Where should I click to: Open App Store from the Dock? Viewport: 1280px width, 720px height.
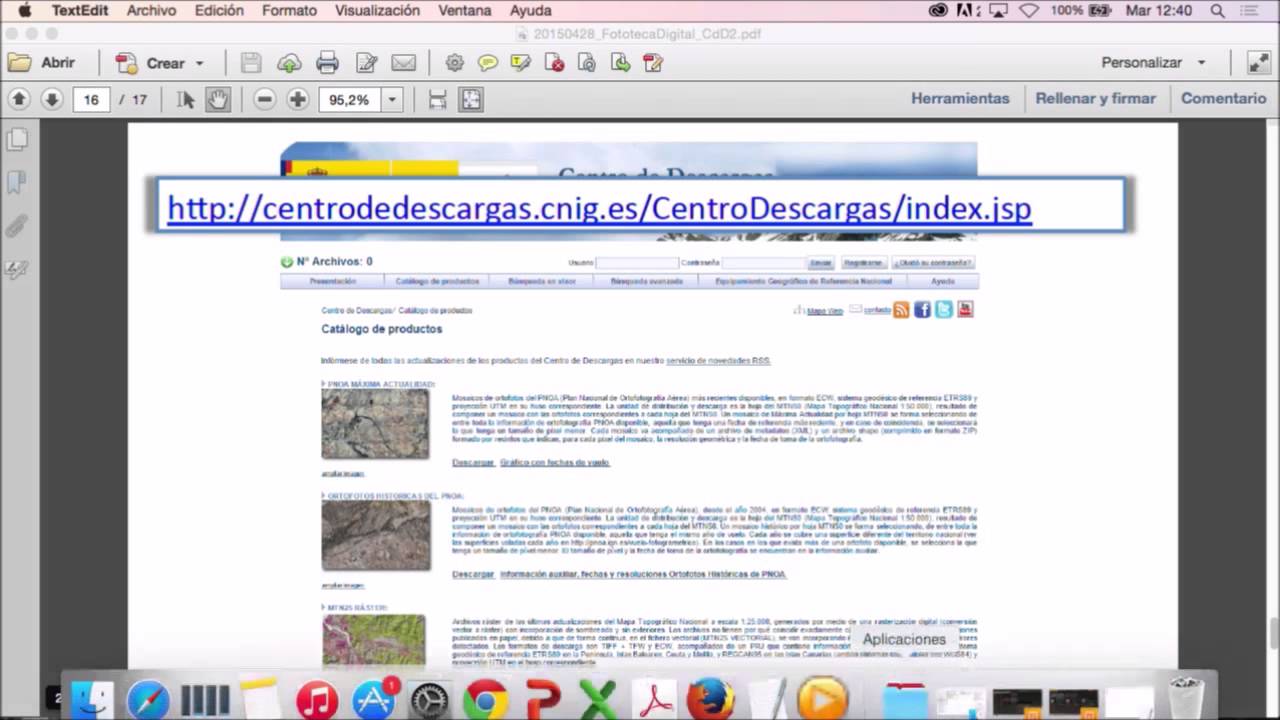374,699
